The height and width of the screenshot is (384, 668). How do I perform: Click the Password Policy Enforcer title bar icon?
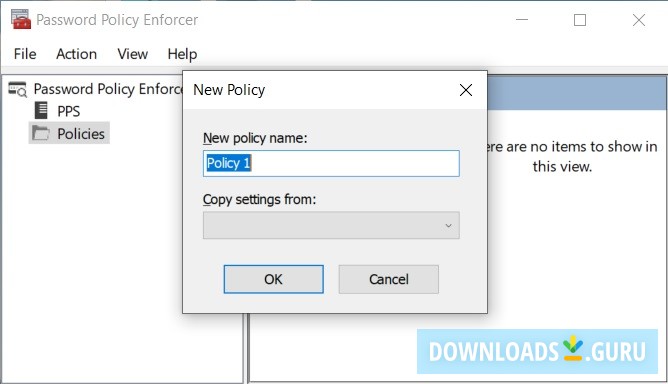[21, 19]
